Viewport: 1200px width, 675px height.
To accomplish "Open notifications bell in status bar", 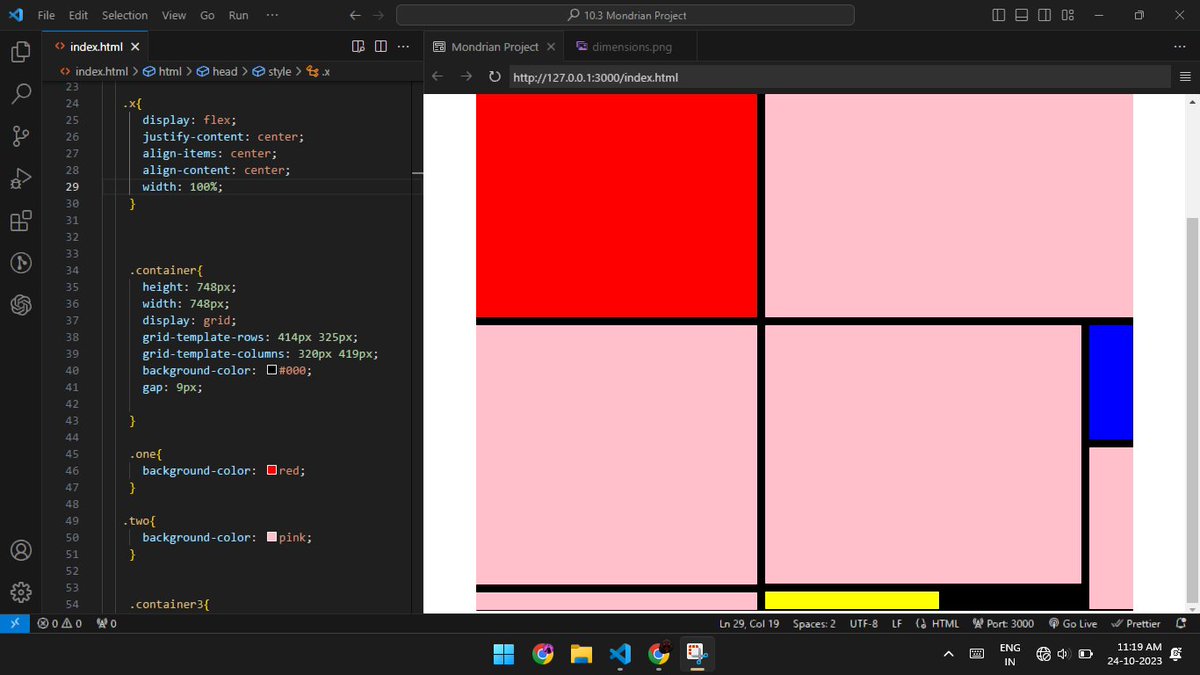I will pyautogui.click(x=1181, y=623).
